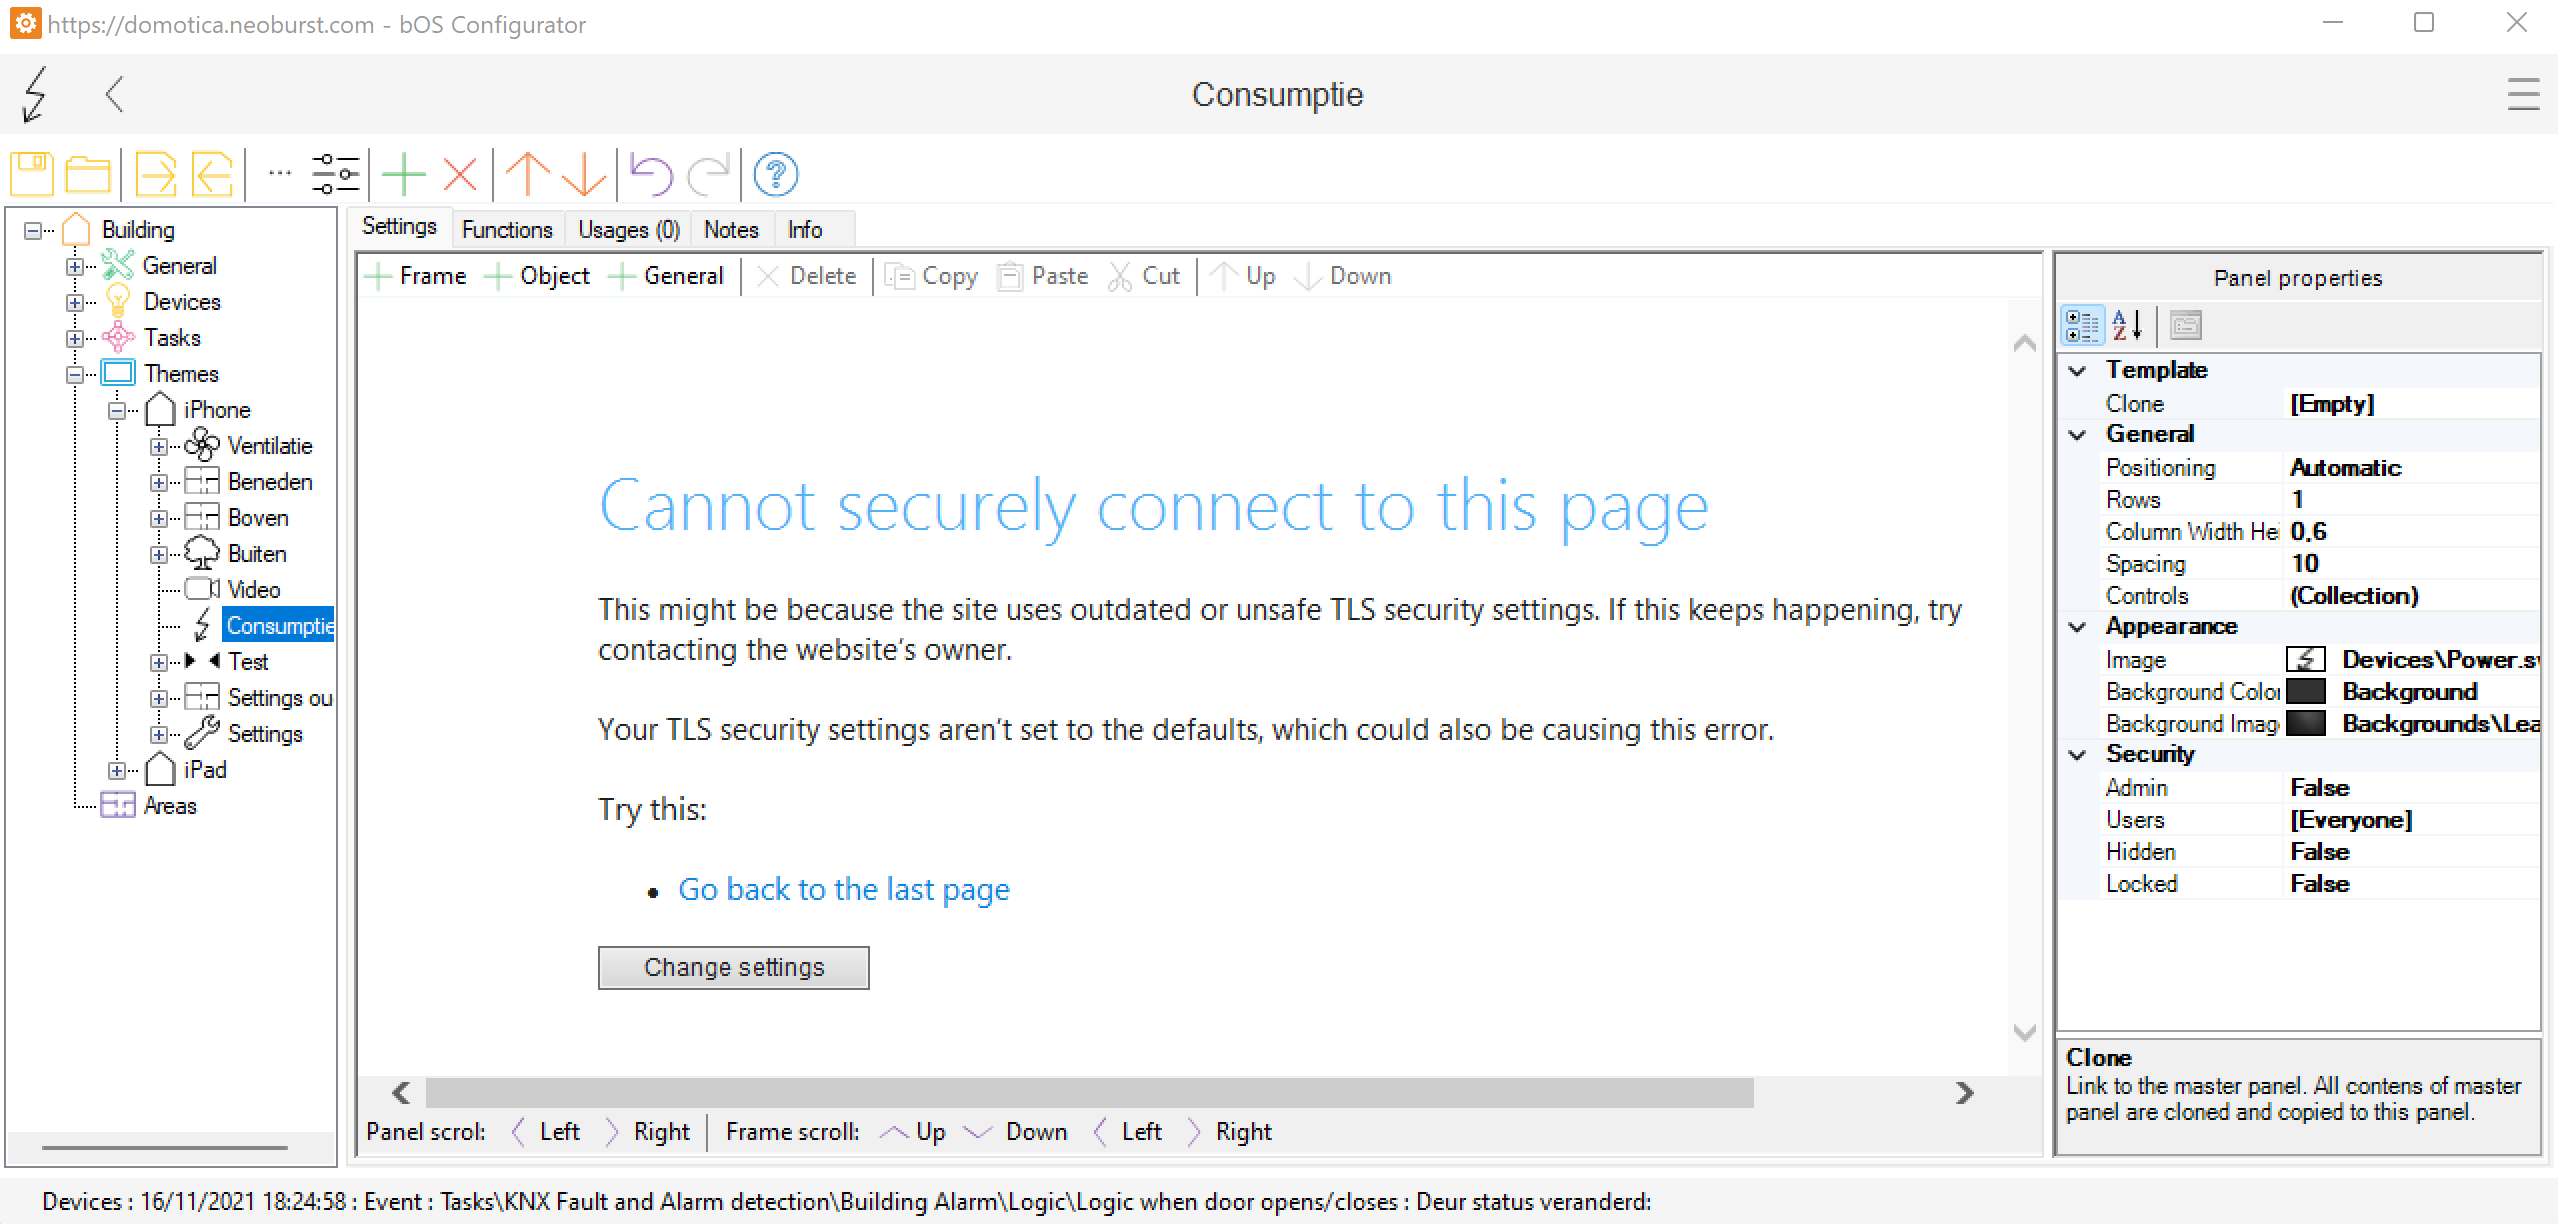Expand the Devices tree node
Screen dimensions: 2558x1224
[75, 302]
